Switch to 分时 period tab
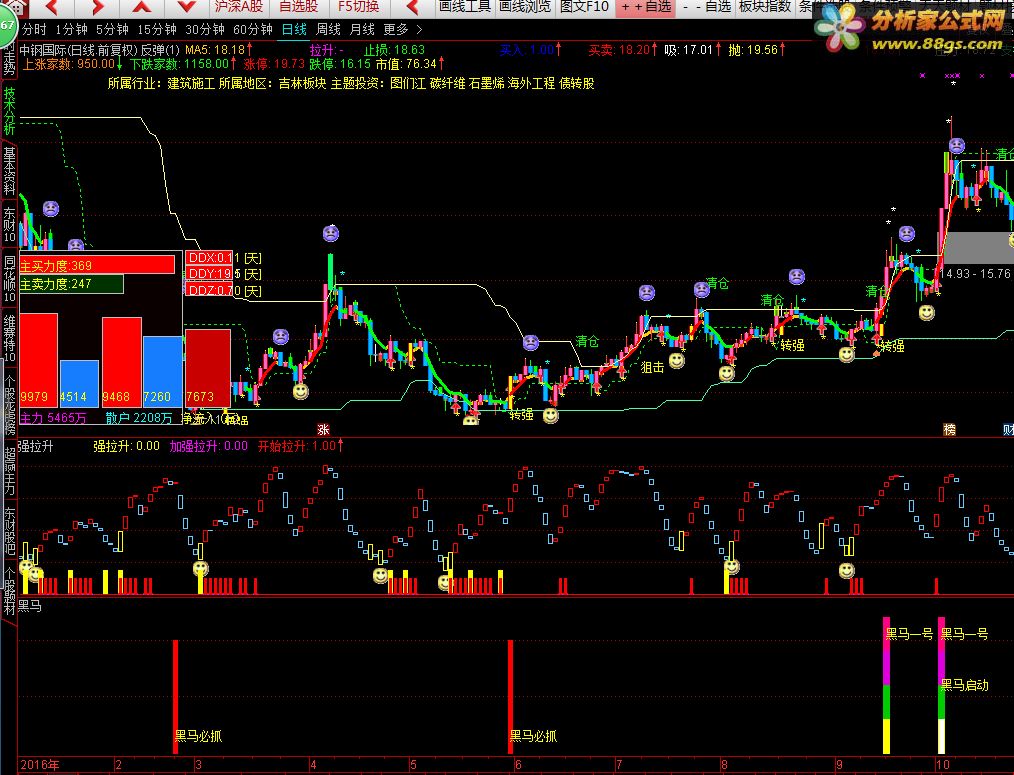1014x775 pixels. (x=34, y=30)
